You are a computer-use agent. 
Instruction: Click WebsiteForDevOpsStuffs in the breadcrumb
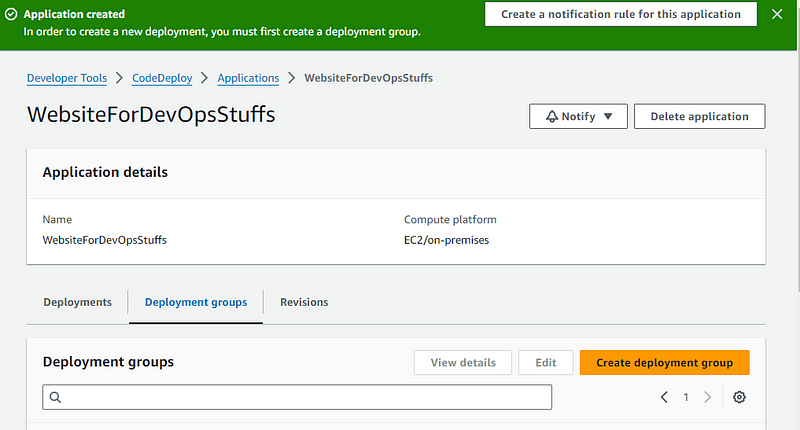point(368,78)
